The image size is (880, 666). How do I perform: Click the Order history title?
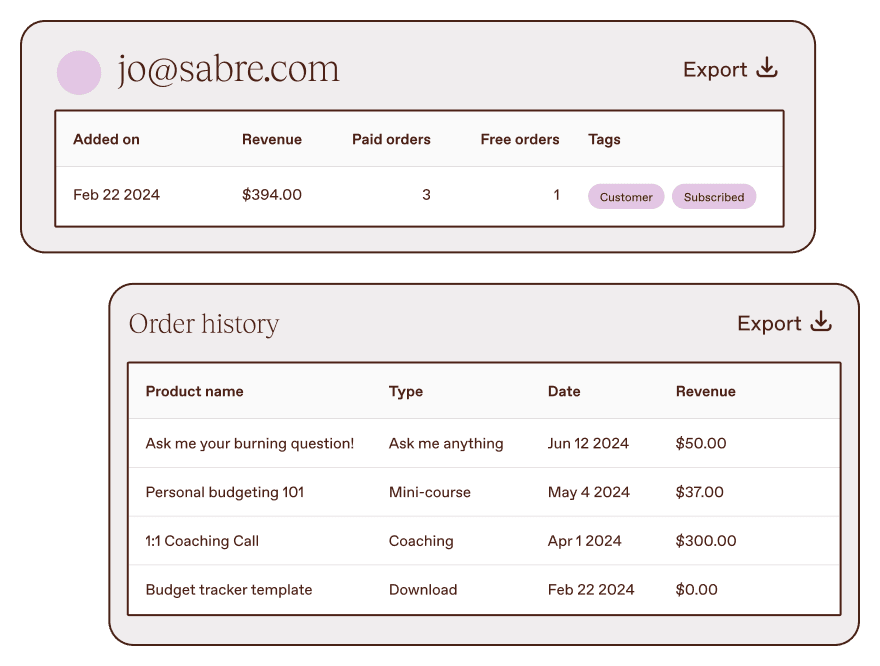(204, 324)
